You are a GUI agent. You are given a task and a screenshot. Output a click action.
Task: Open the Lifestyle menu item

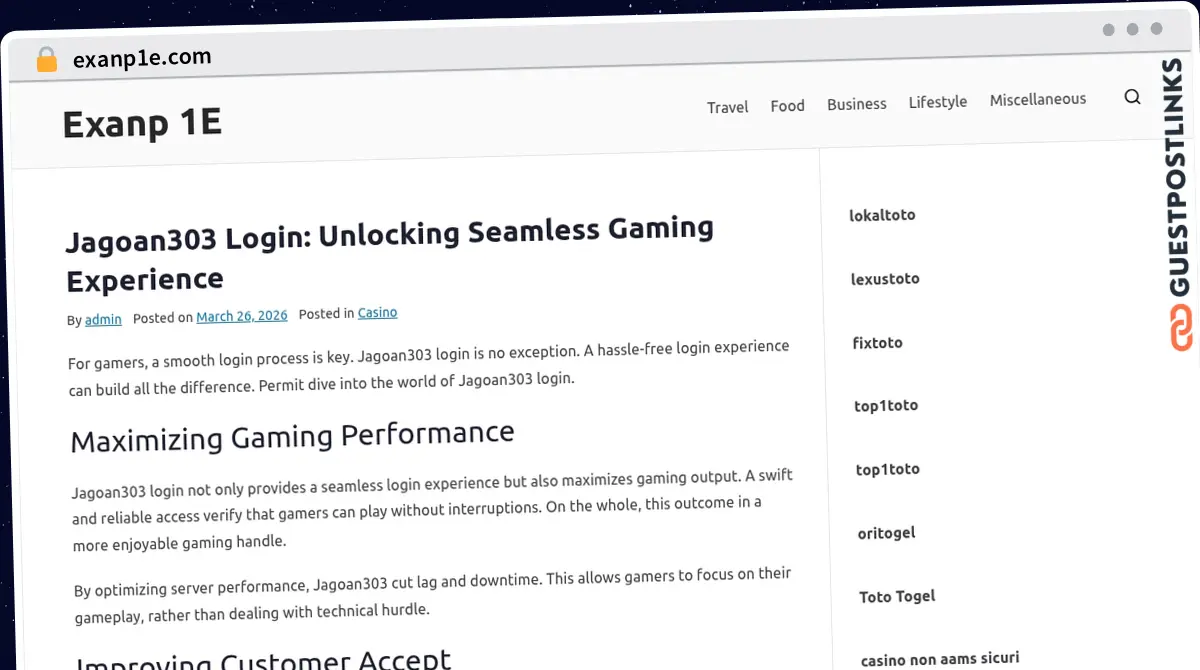tap(937, 101)
